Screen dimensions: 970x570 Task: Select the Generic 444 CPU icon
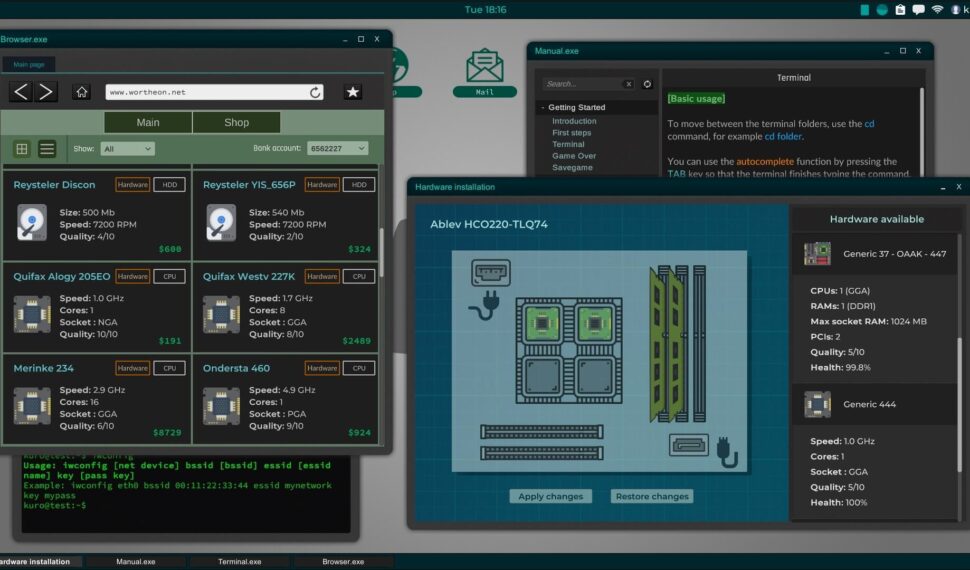[x=818, y=405]
